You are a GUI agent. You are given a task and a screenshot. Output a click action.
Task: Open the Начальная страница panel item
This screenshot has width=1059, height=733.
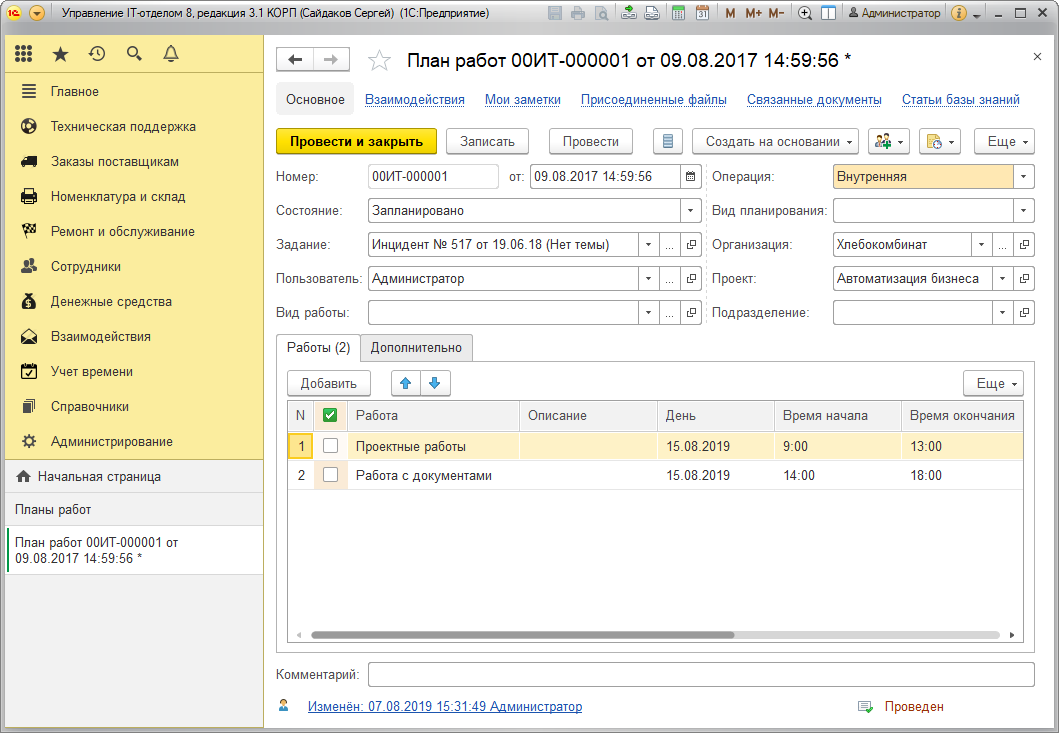click(134, 476)
